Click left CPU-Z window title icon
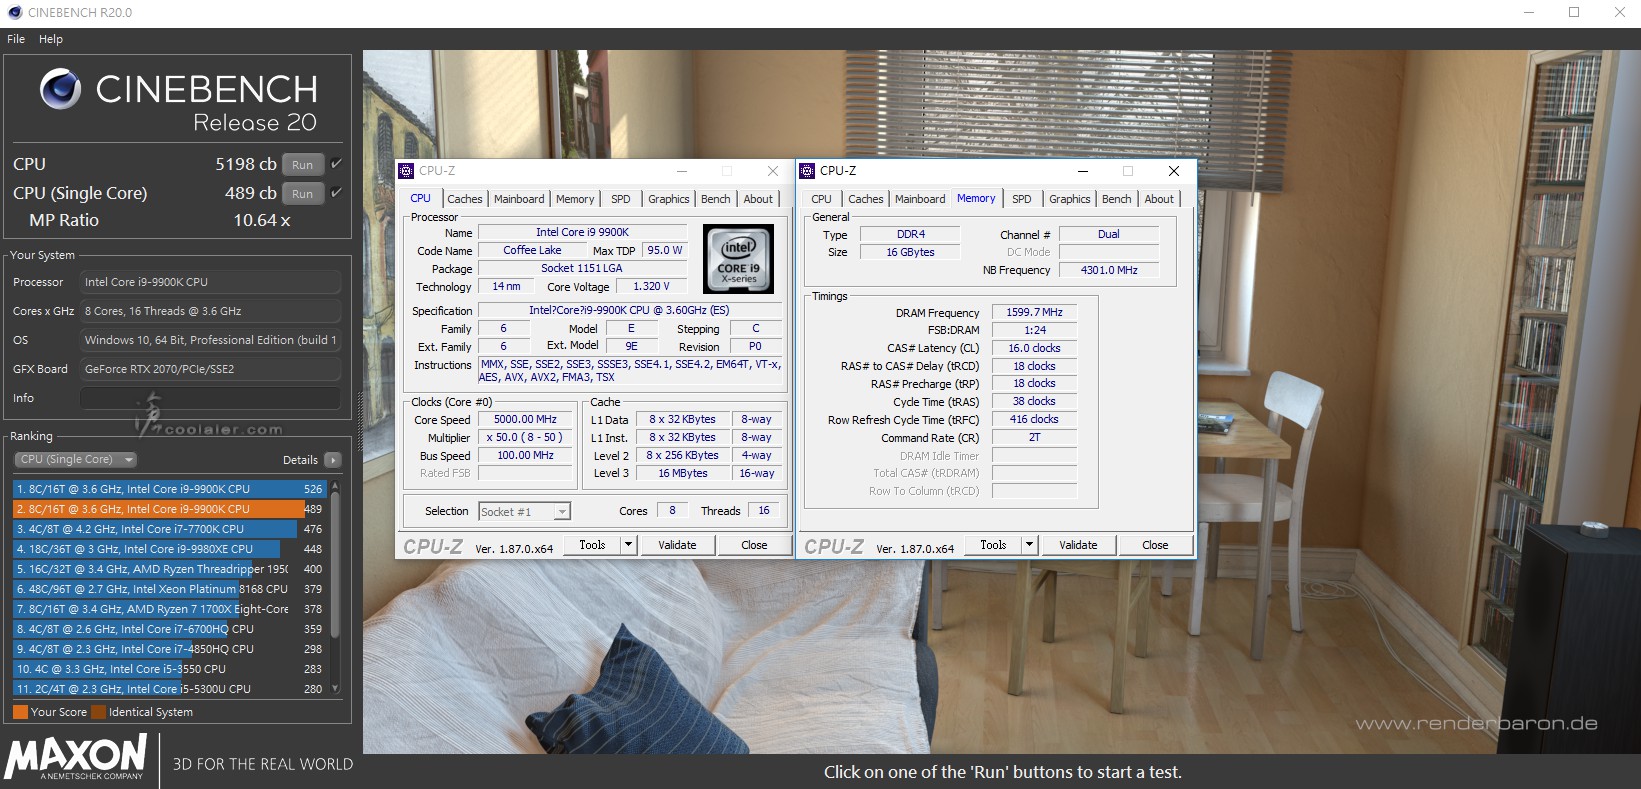This screenshot has width=1641, height=789. click(406, 171)
